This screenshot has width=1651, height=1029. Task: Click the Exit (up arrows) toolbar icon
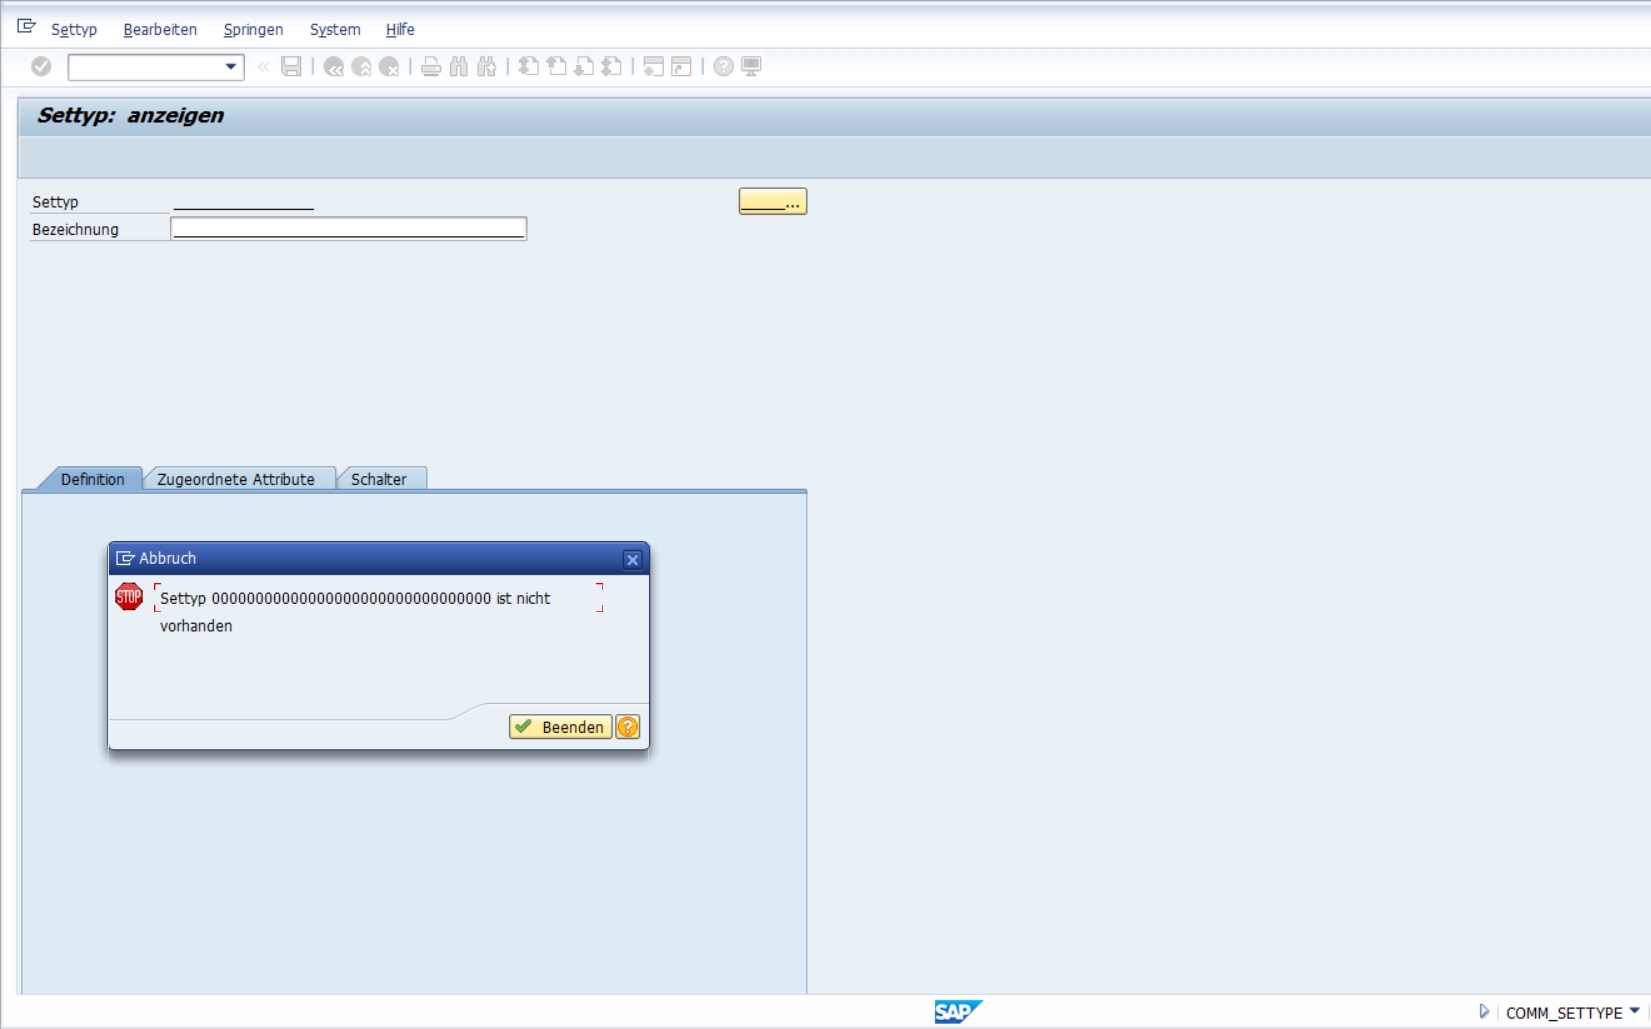362,67
